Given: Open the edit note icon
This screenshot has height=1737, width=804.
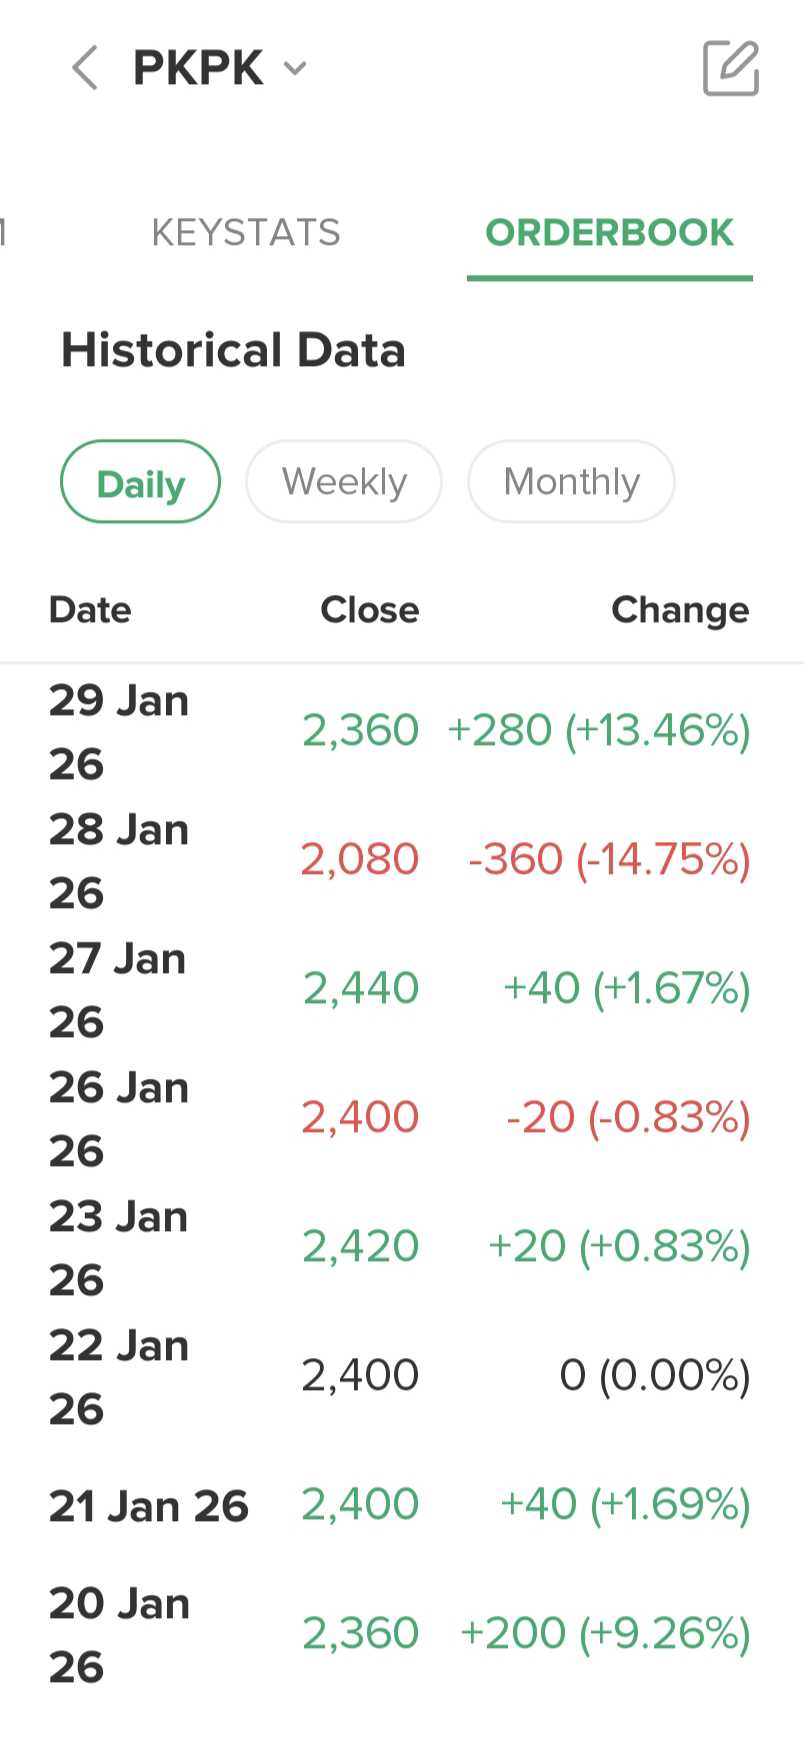Looking at the screenshot, I should [x=731, y=68].
